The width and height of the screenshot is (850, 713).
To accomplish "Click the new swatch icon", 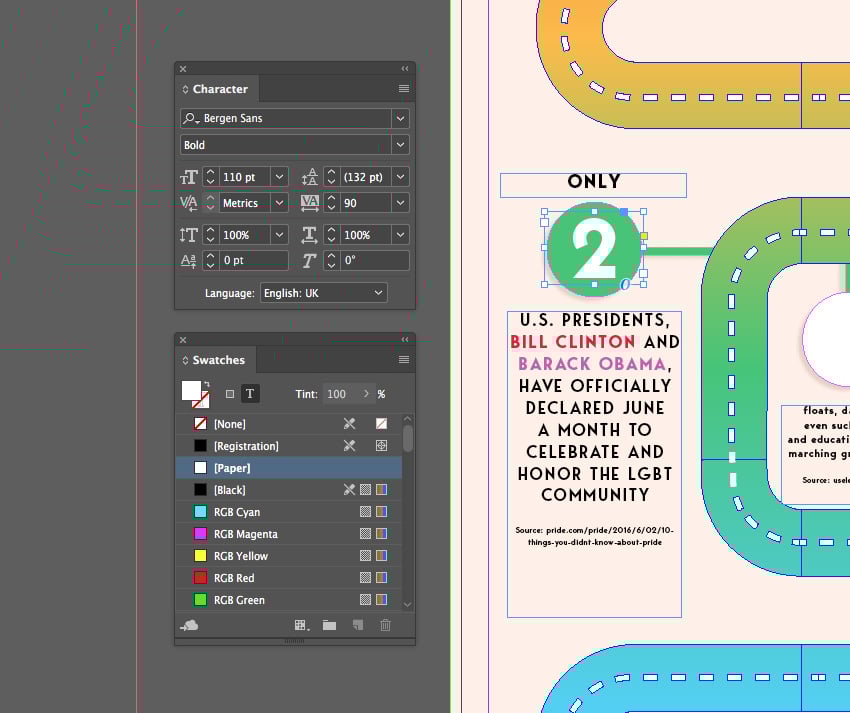I will [357, 625].
